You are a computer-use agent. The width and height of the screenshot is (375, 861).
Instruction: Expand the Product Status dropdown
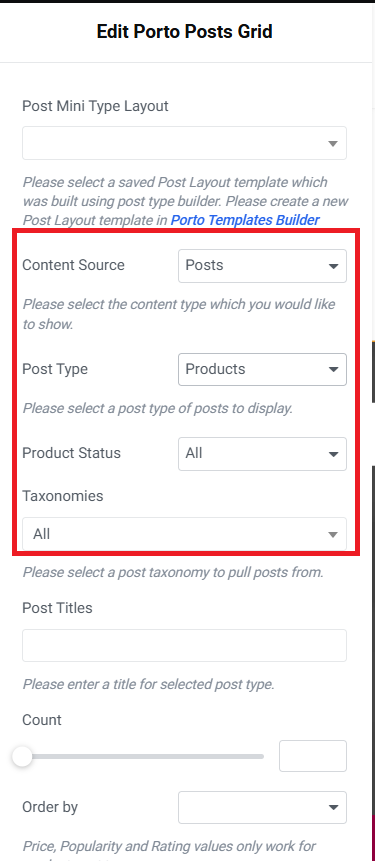pyautogui.click(x=262, y=454)
